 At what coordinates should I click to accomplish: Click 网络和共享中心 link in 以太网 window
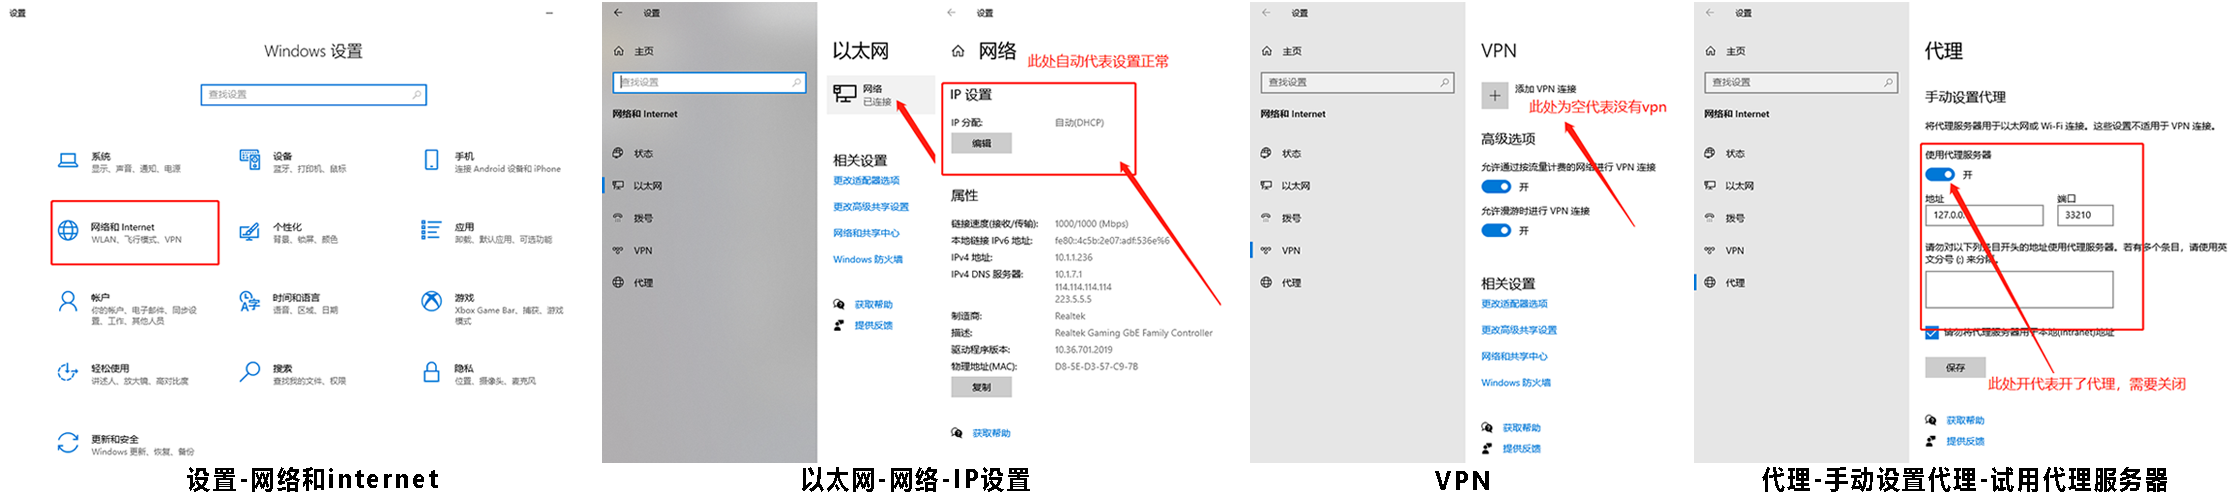tap(866, 233)
